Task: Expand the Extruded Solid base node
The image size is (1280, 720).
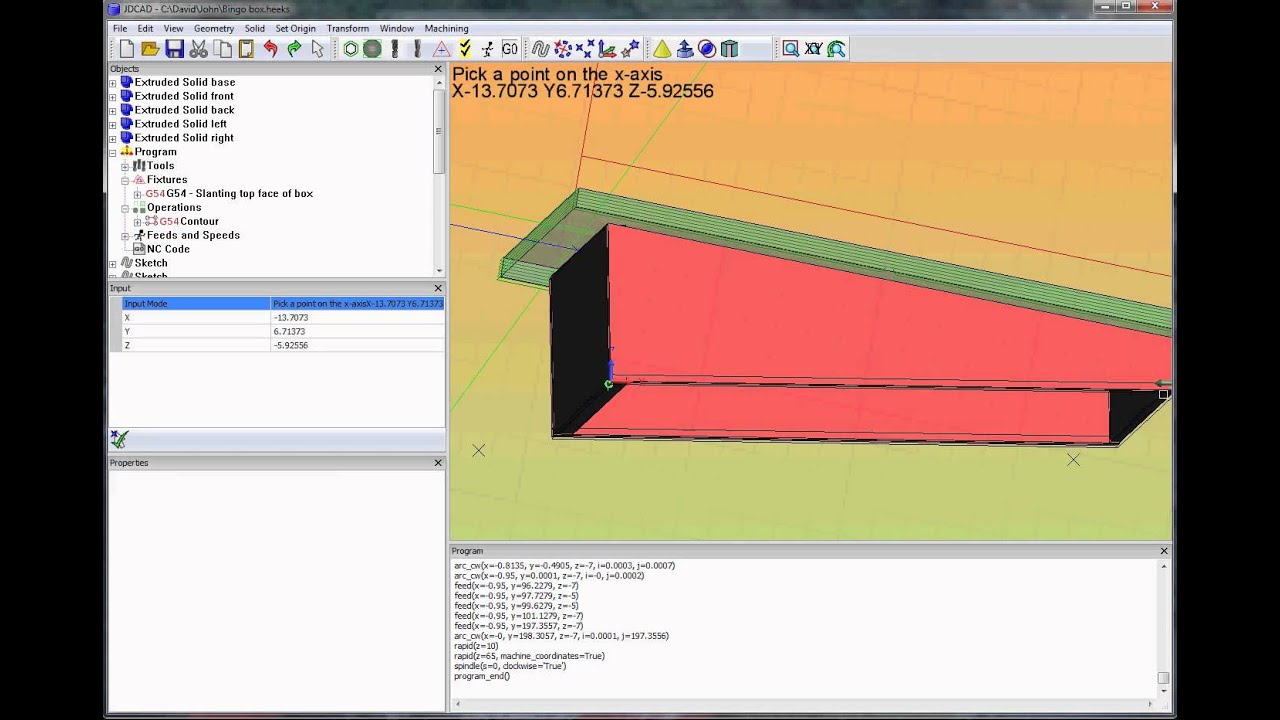Action: [113, 83]
